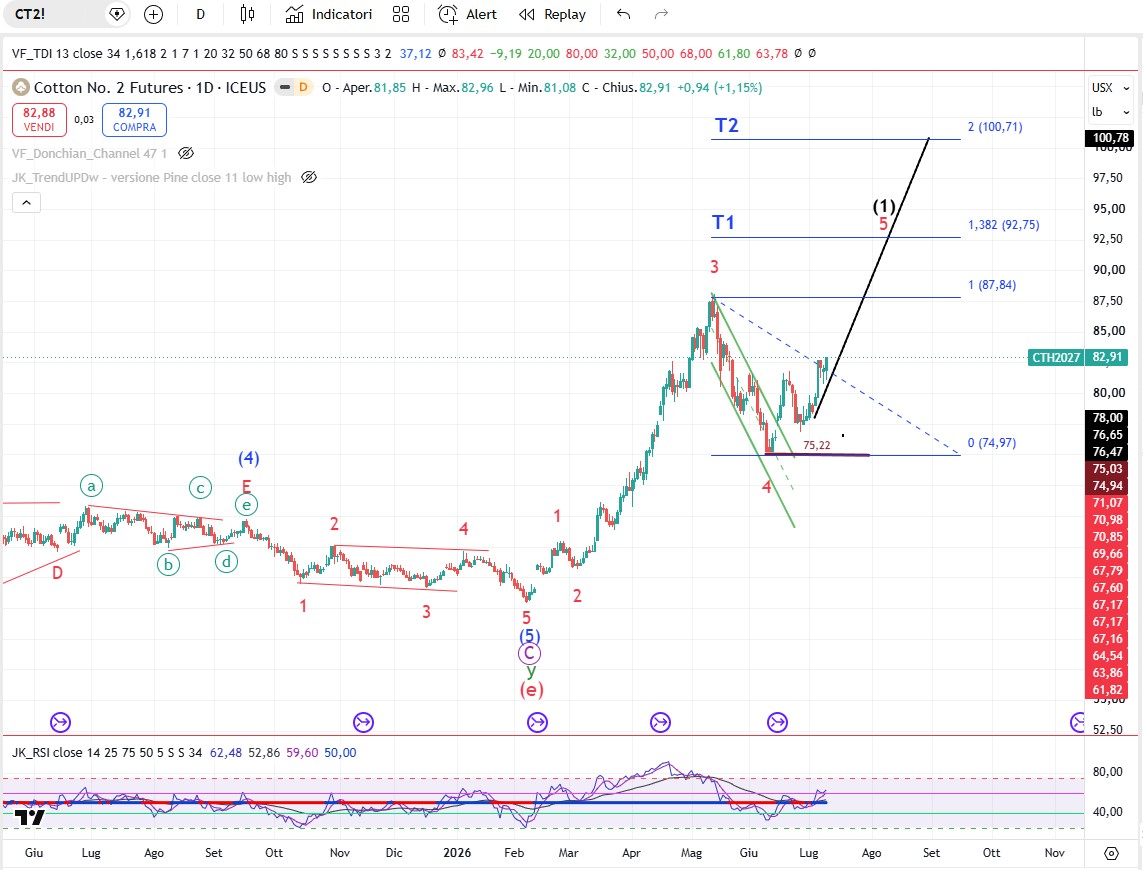The width and height of the screenshot is (1143, 870).
Task: Open the lb unit dropdown
Action: (x=1110, y=112)
